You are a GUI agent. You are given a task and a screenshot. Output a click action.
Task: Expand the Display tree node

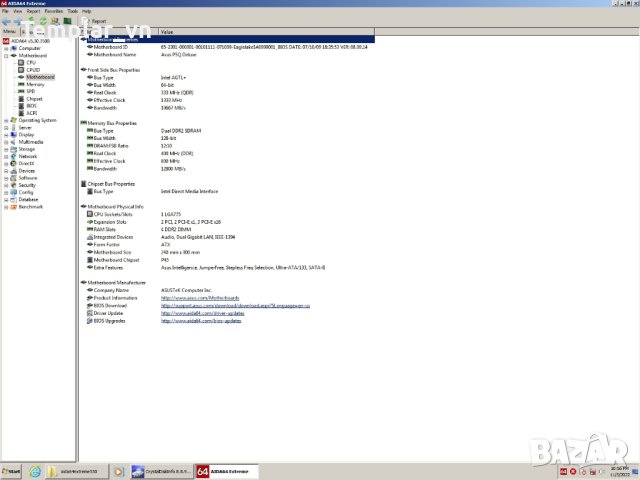click(x=5, y=134)
